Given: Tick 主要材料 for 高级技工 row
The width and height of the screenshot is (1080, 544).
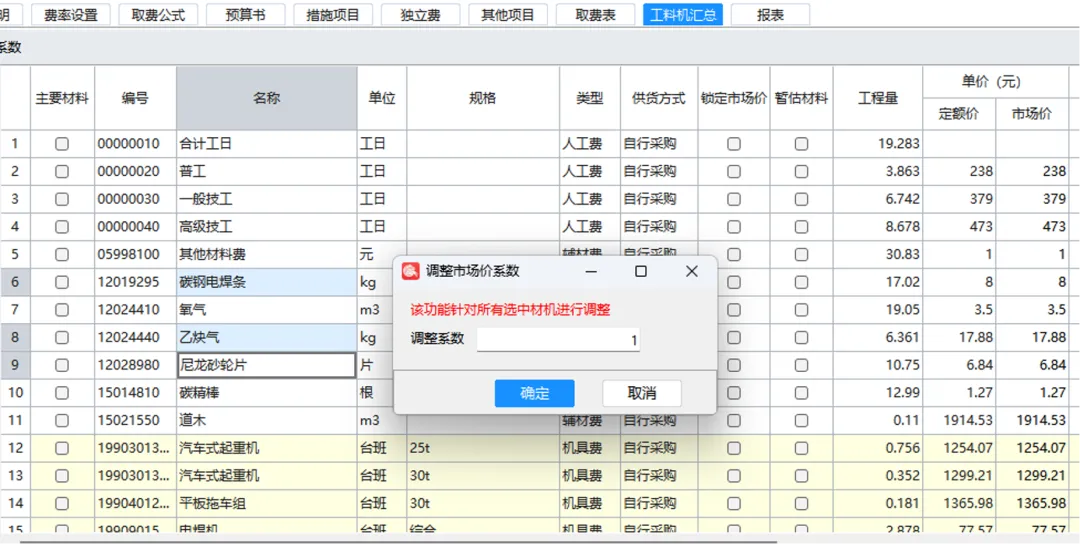Looking at the screenshot, I should tap(62, 227).
